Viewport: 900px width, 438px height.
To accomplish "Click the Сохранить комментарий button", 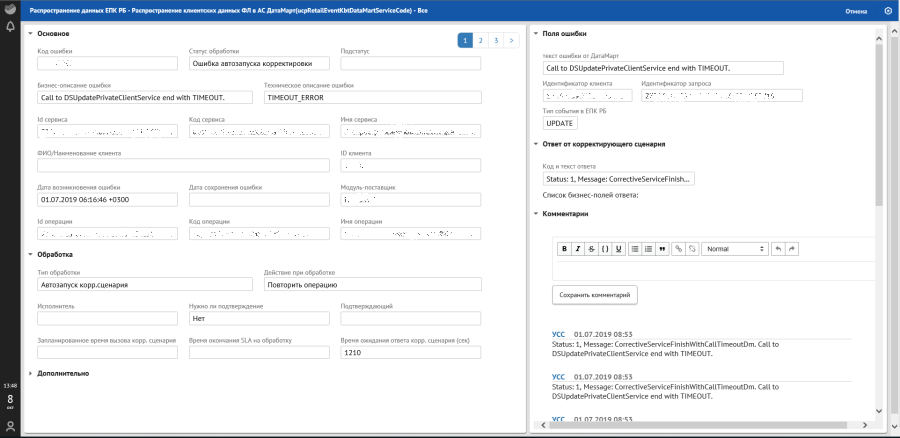I will click(x=594, y=295).
